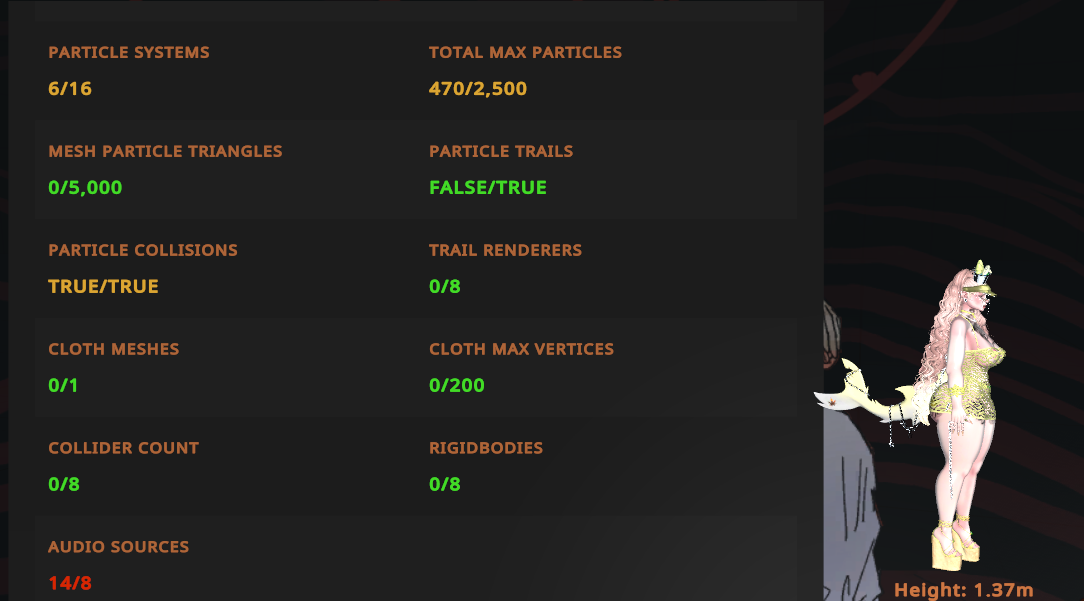Click the Collider Count 0/8 stat
Image resolution: width=1084 pixels, height=601 pixels.
64,484
